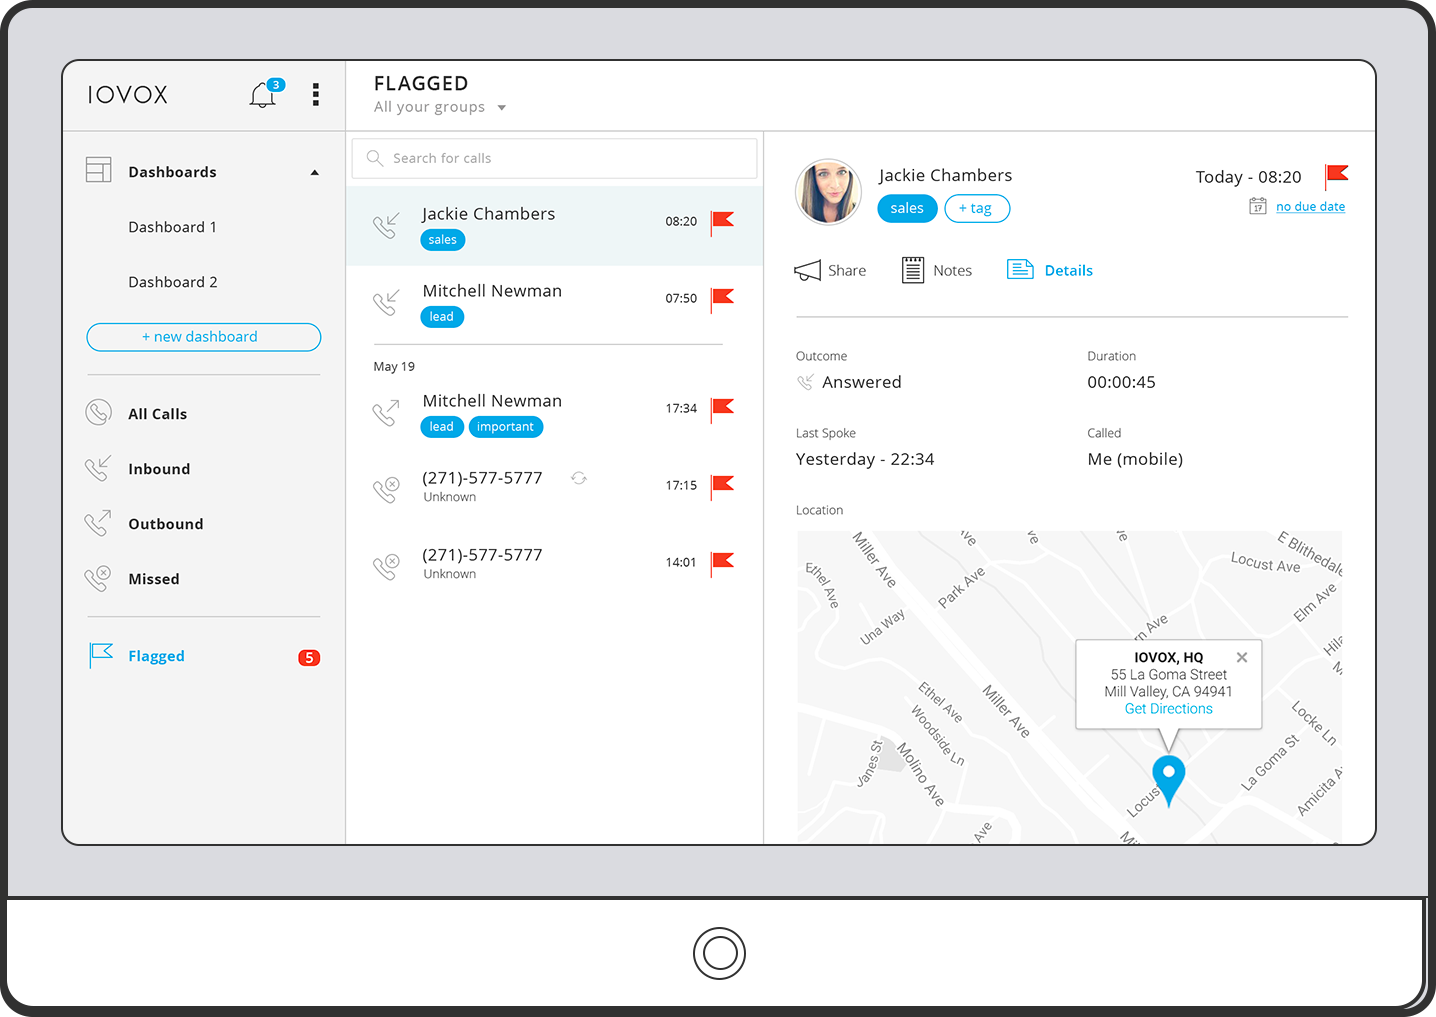Open the three-dot overflow menu
Image resolution: width=1436 pixels, height=1017 pixels.
[316, 94]
